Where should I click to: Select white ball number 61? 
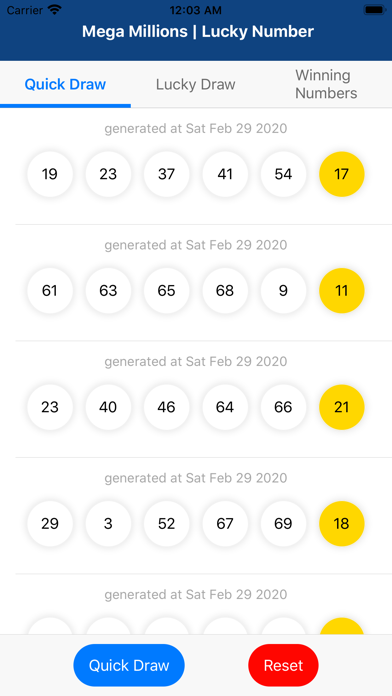pyautogui.click(x=50, y=291)
